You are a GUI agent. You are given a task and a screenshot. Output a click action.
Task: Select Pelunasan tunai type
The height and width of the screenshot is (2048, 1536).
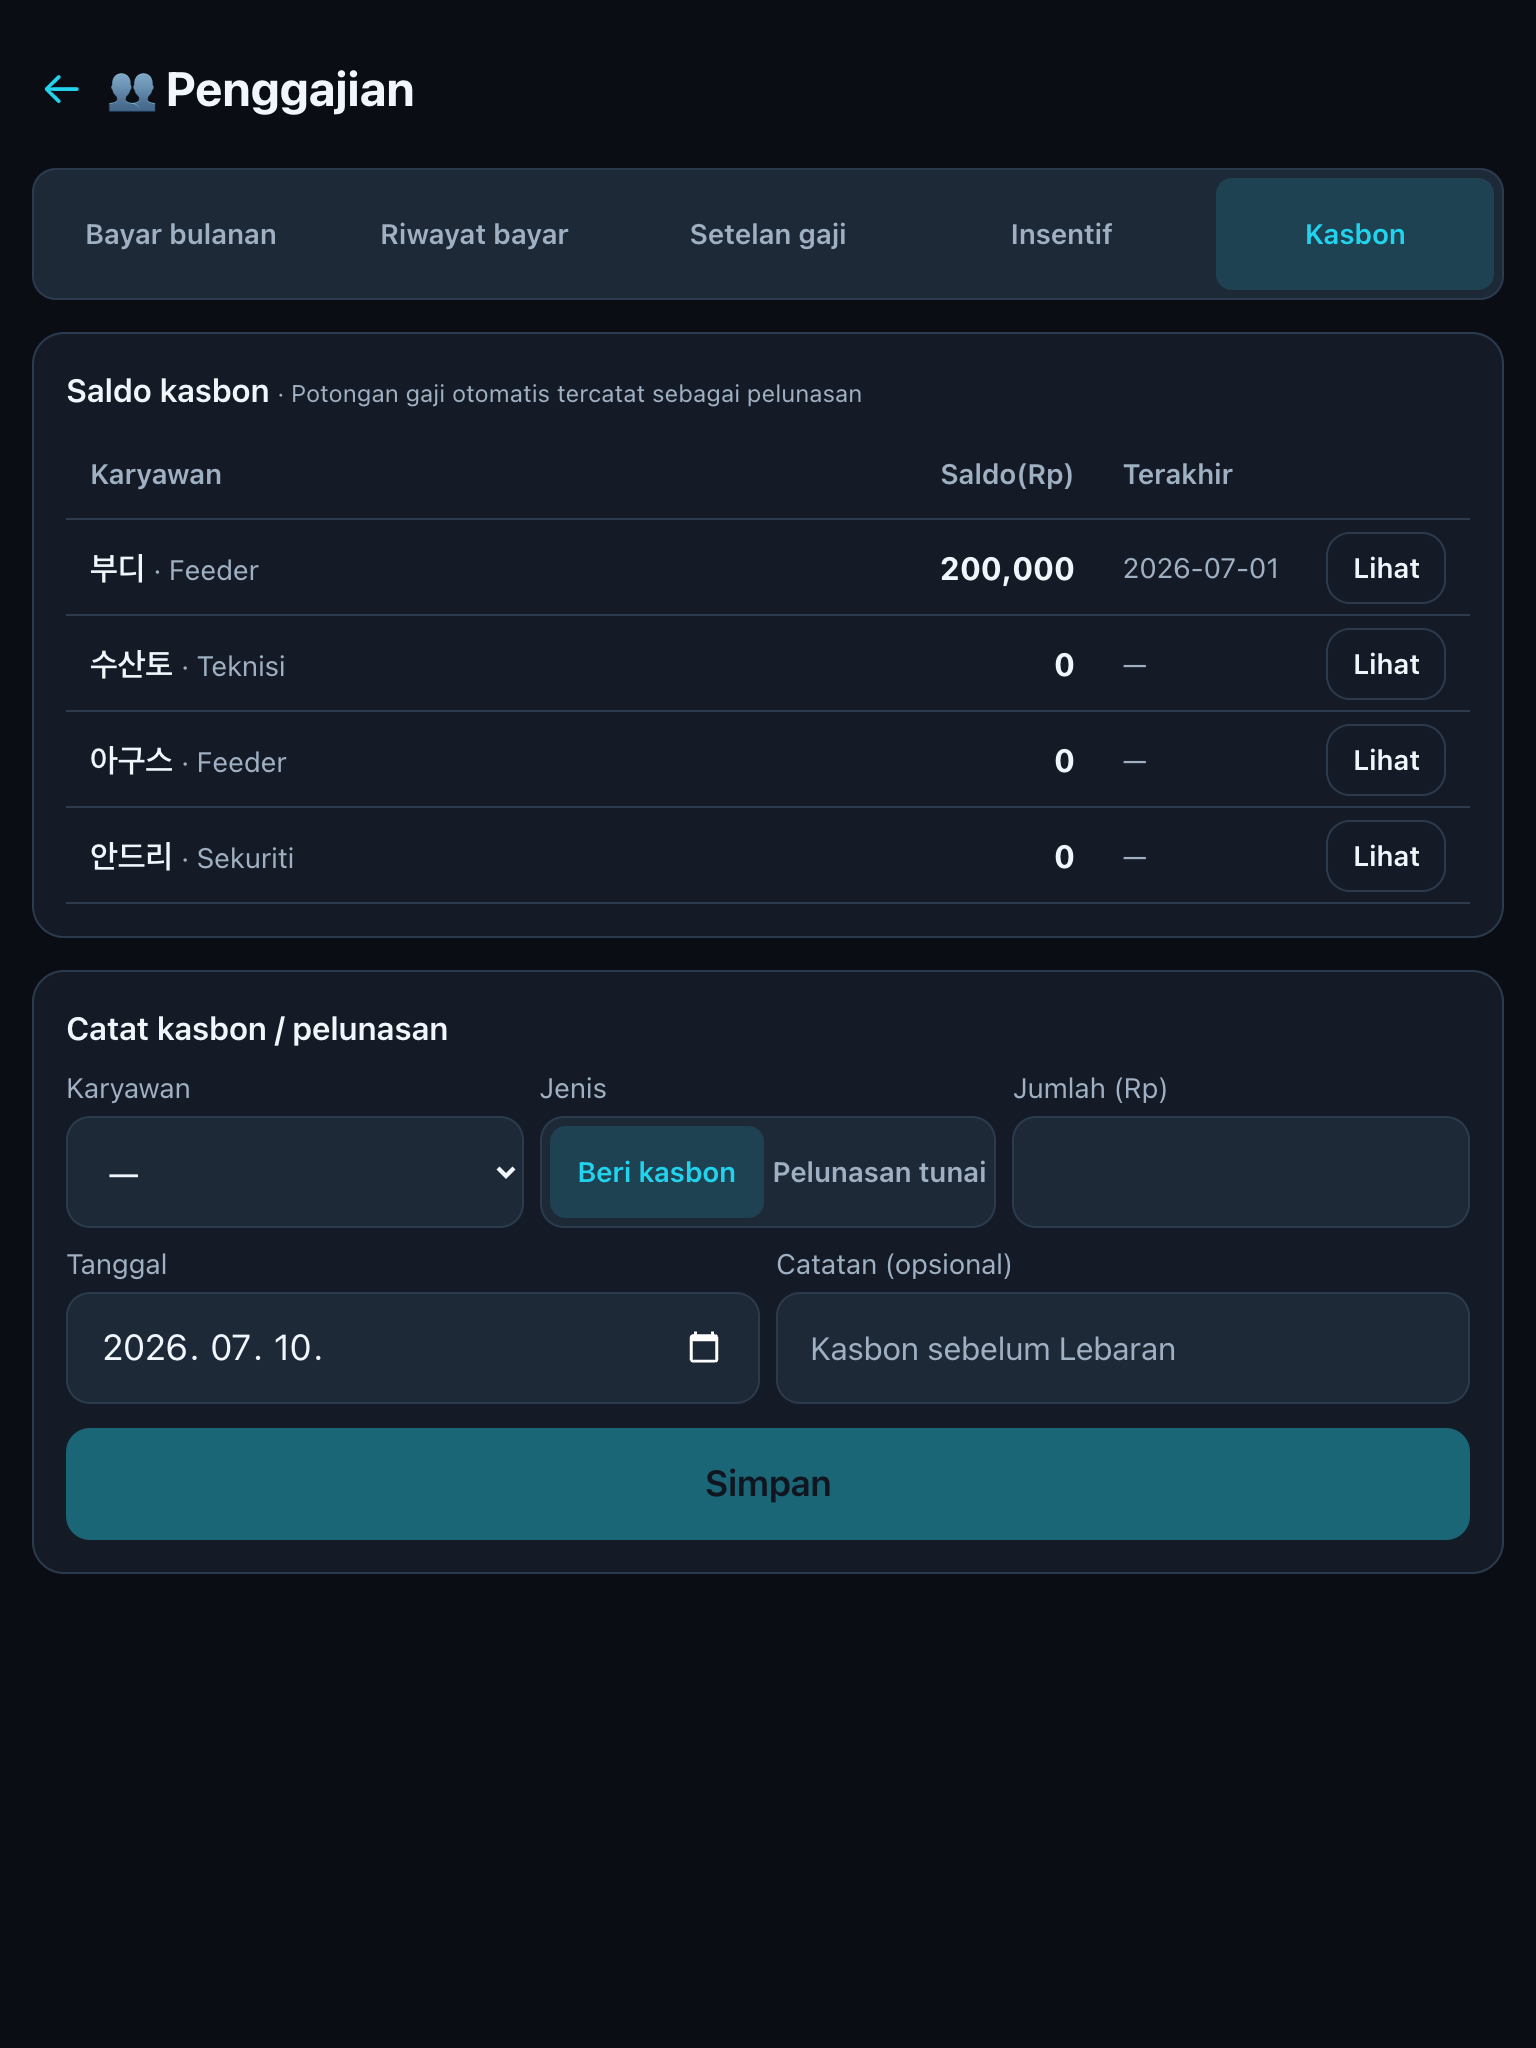879,1172
